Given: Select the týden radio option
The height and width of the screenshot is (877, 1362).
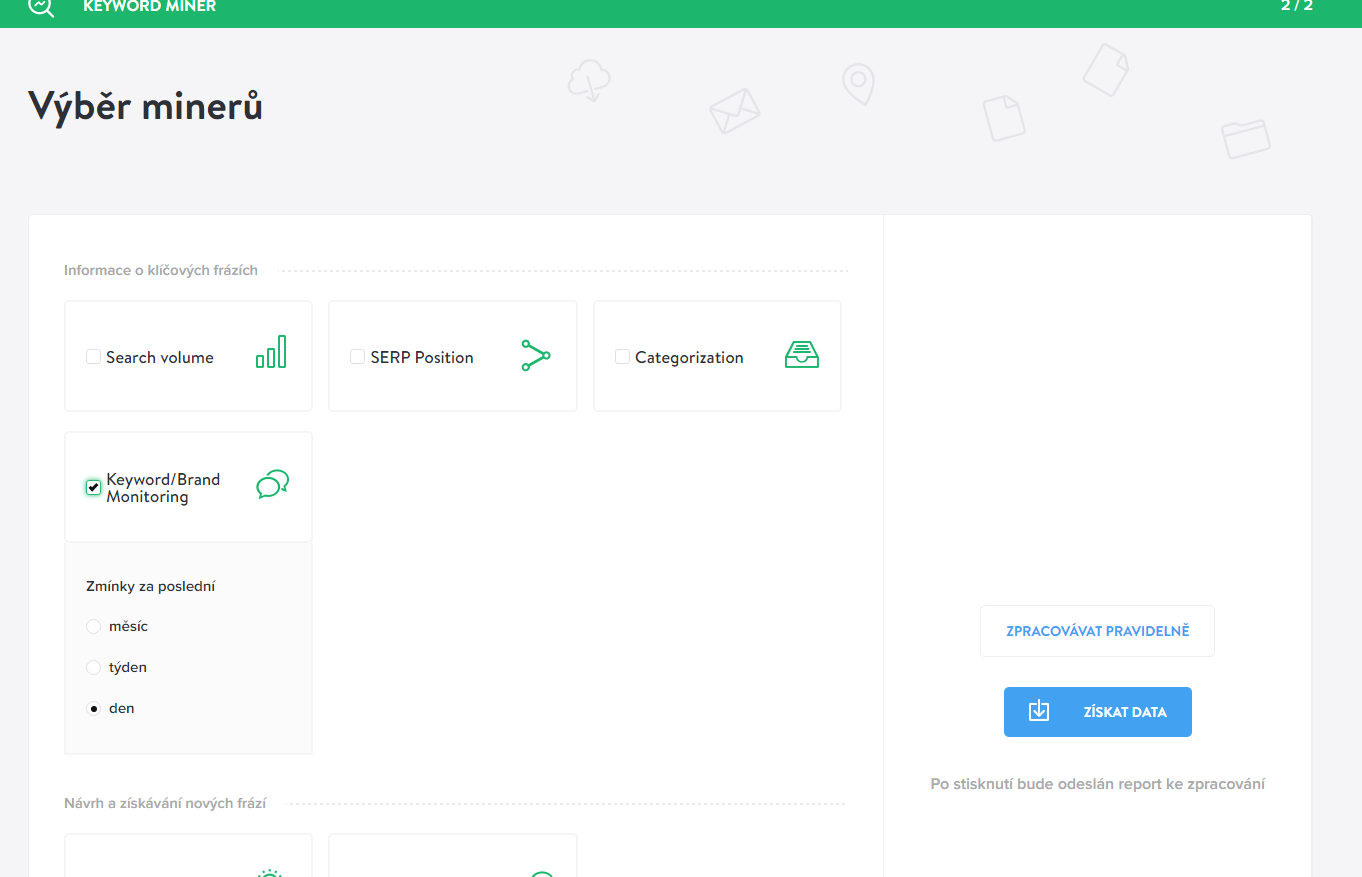Looking at the screenshot, I should (93, 667).
